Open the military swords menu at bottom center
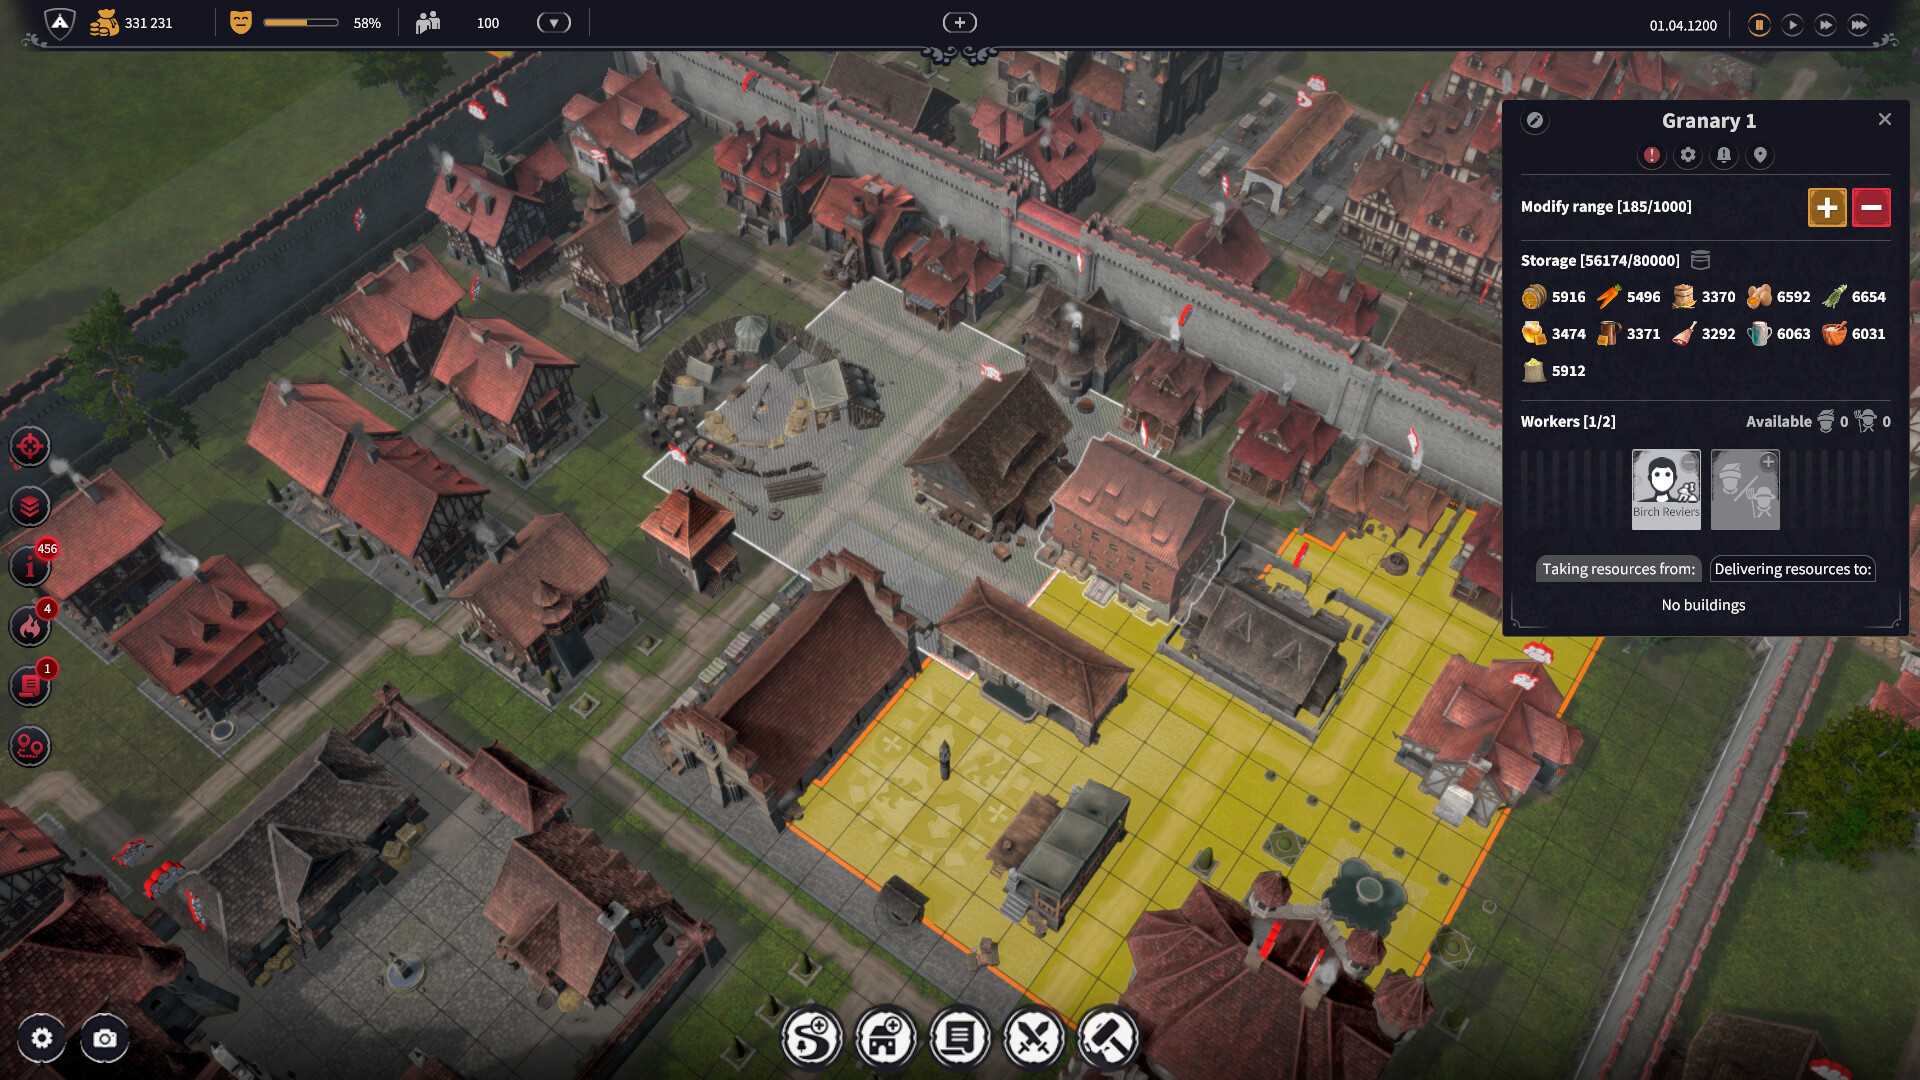 [1034, 1038]
